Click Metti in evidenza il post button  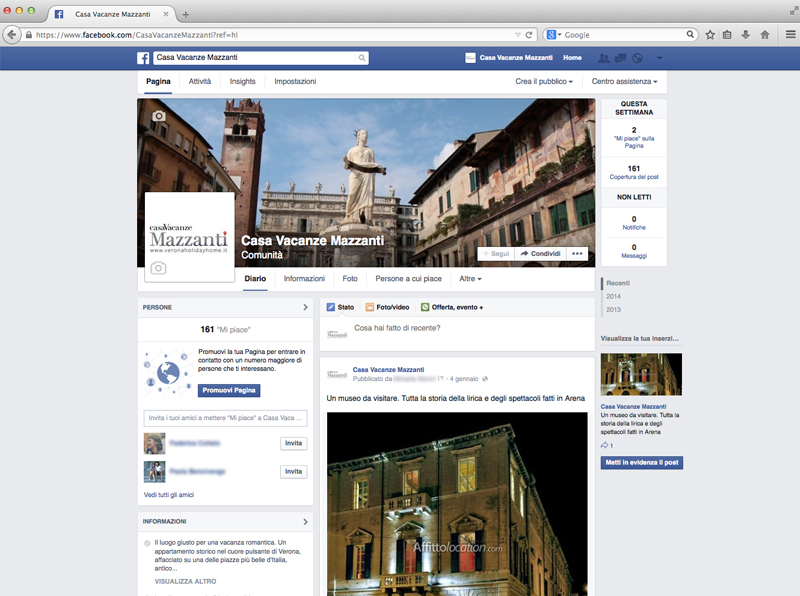tap(642, 463)
